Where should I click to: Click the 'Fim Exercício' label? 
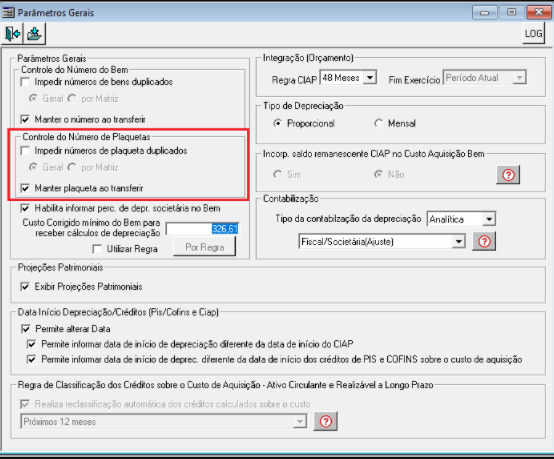pos(414,80)
